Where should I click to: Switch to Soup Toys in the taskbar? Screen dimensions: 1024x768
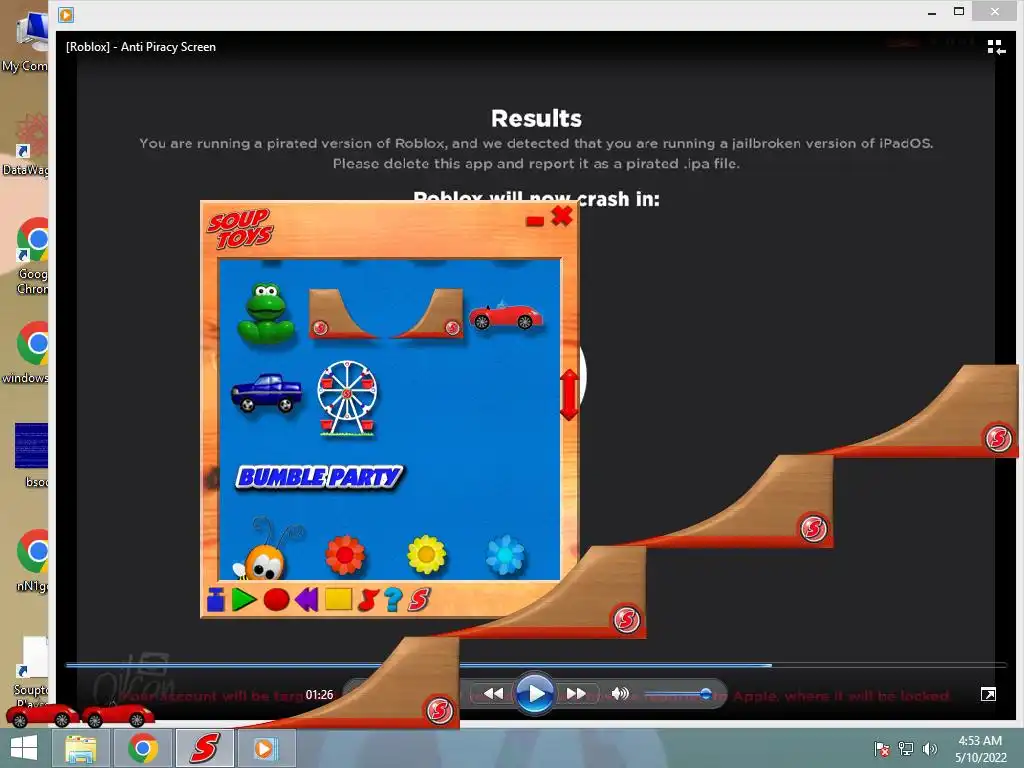pos(204,748)
